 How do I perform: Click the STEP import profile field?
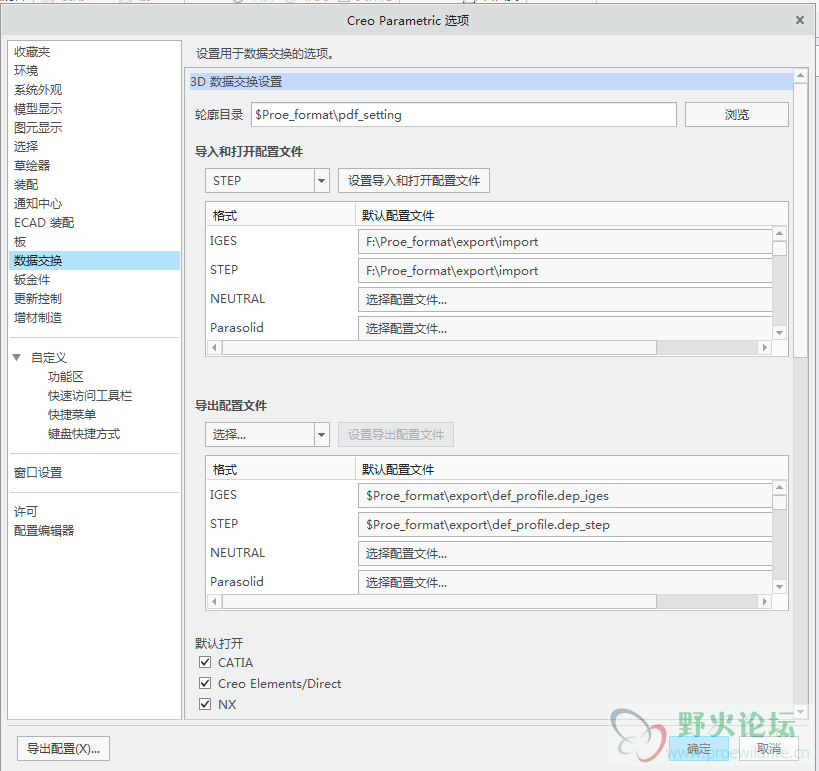click(565, 271)
